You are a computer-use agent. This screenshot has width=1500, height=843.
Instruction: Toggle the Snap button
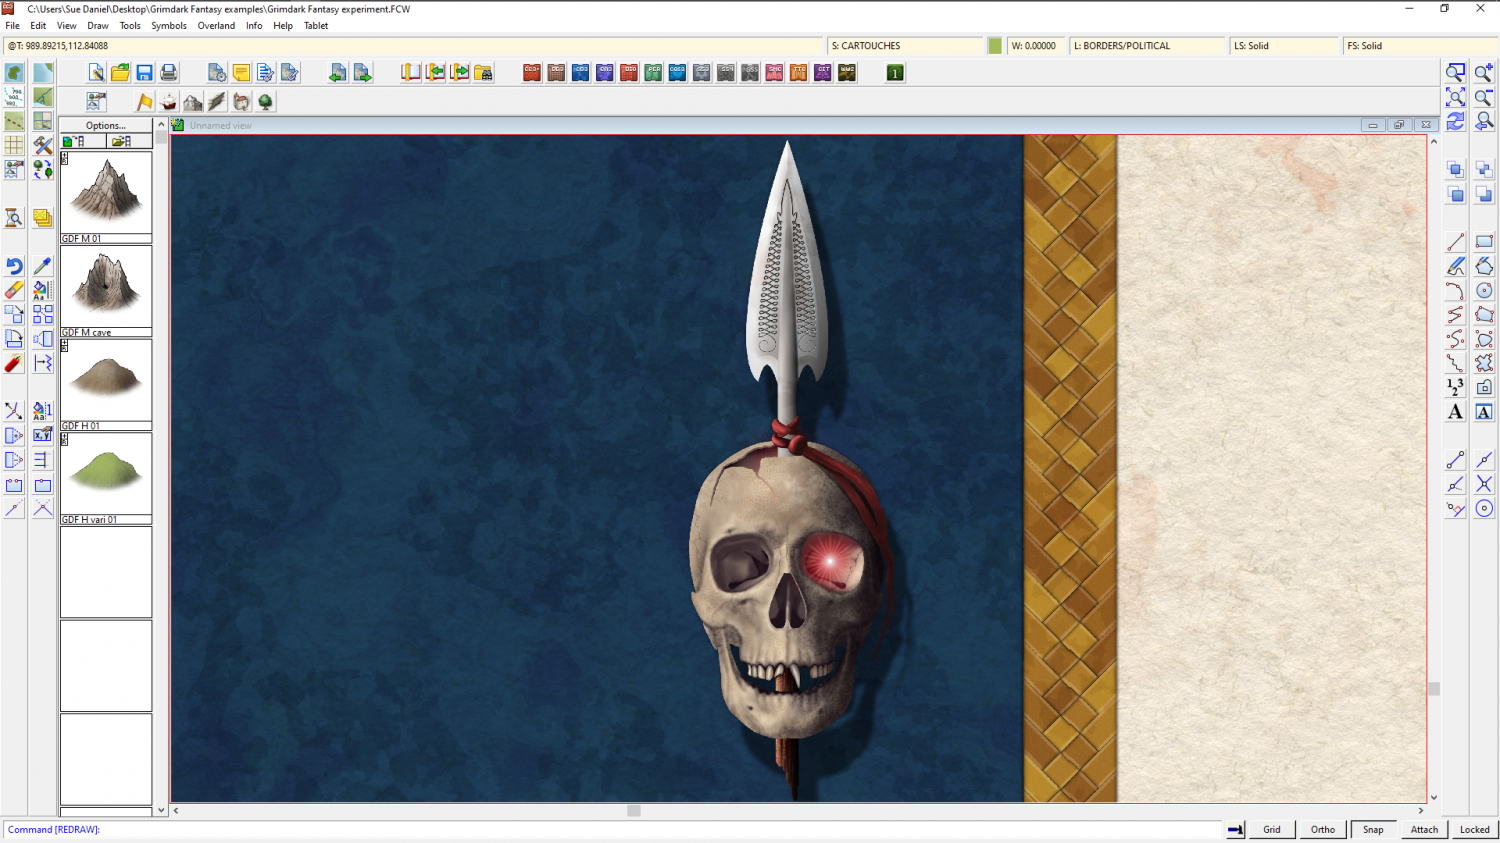pyautogui.click(x=1374, y=829)
